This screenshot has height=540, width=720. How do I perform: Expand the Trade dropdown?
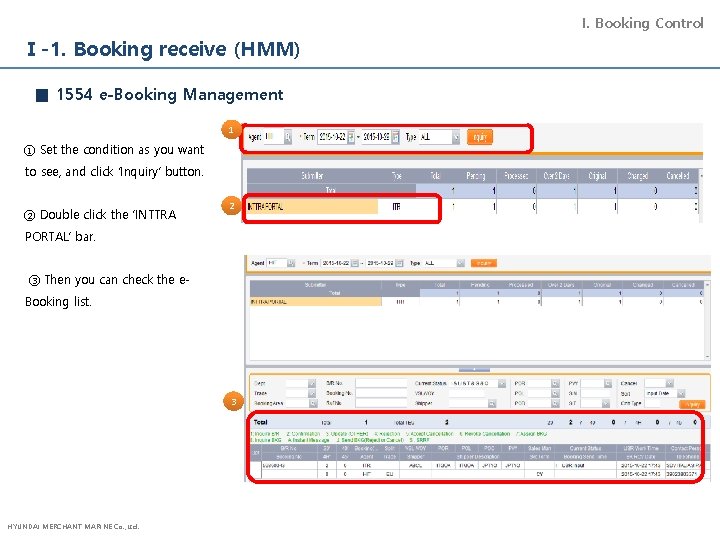[312, 393]
